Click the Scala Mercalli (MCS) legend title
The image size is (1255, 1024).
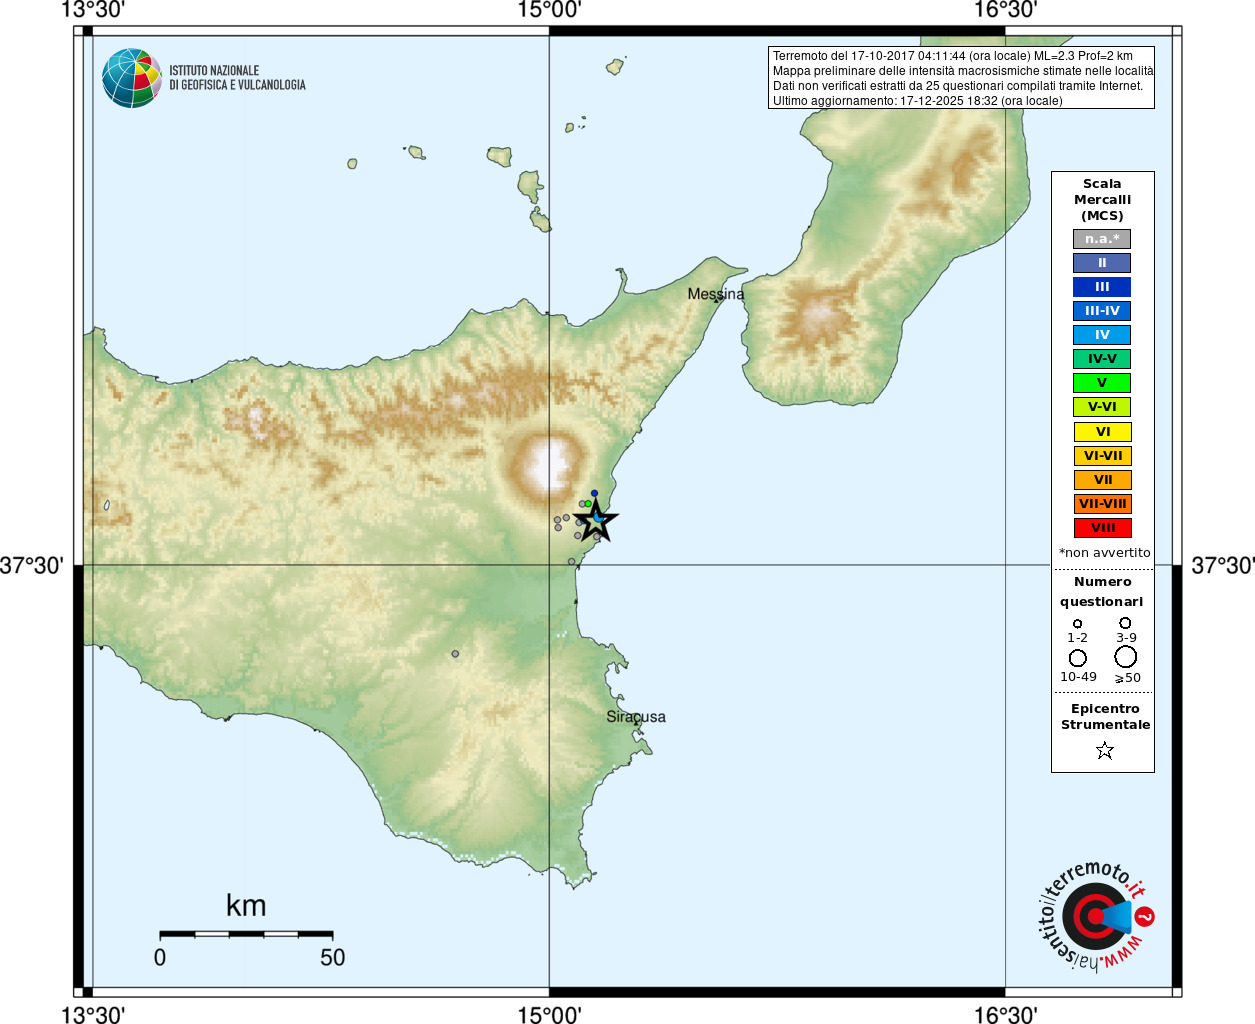point(1102,200)
